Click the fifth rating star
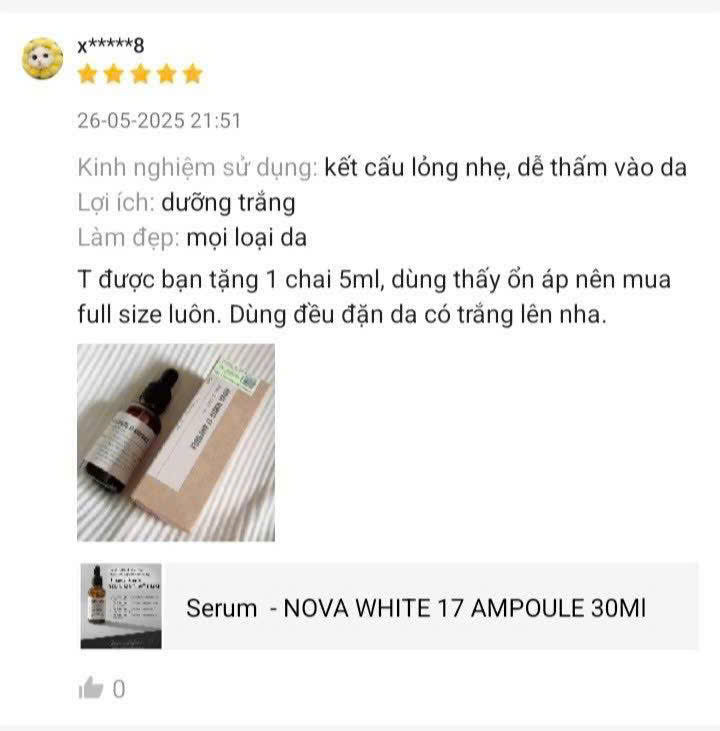Image resolution: width=720 pixels, height=731 pixels. click(x=192, y=74)
